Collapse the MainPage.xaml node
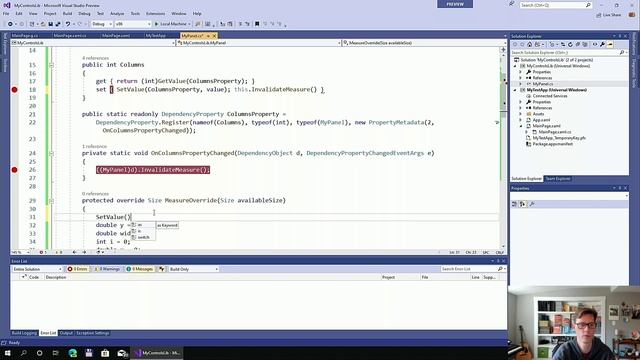This screenshot has height=360, width=640. (x=521, y=126)
